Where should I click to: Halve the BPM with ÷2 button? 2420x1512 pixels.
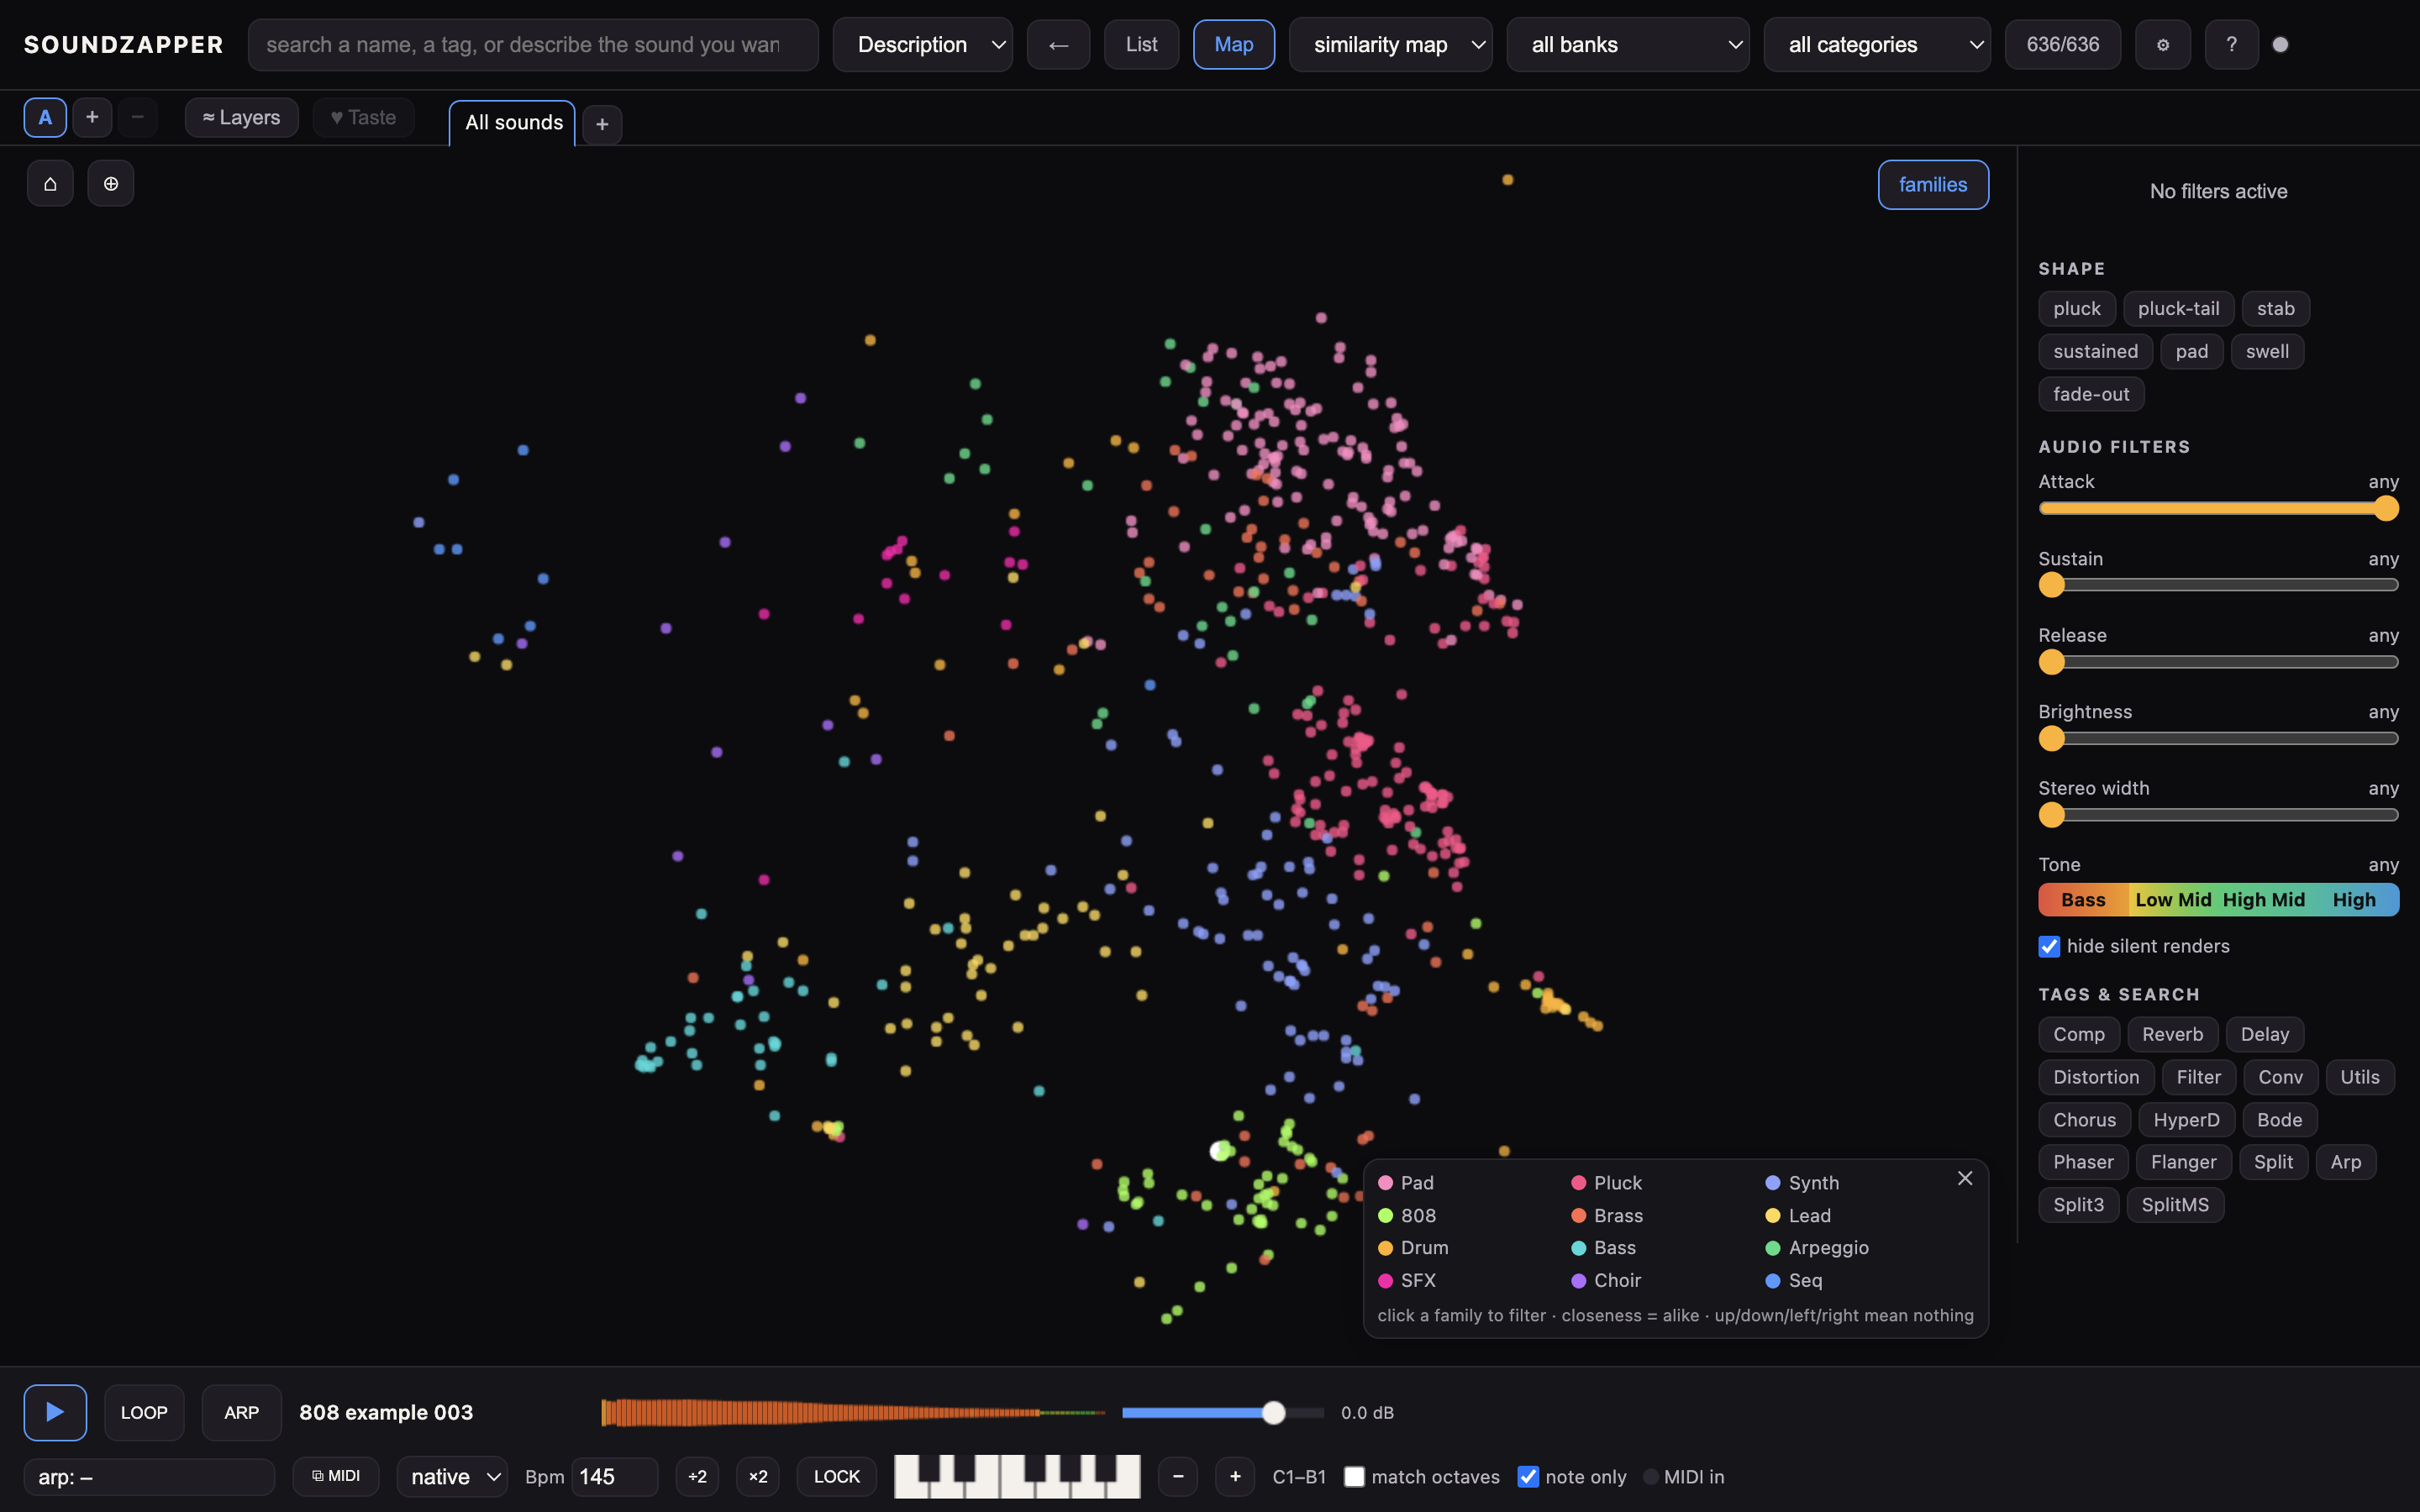(697, 1476)
